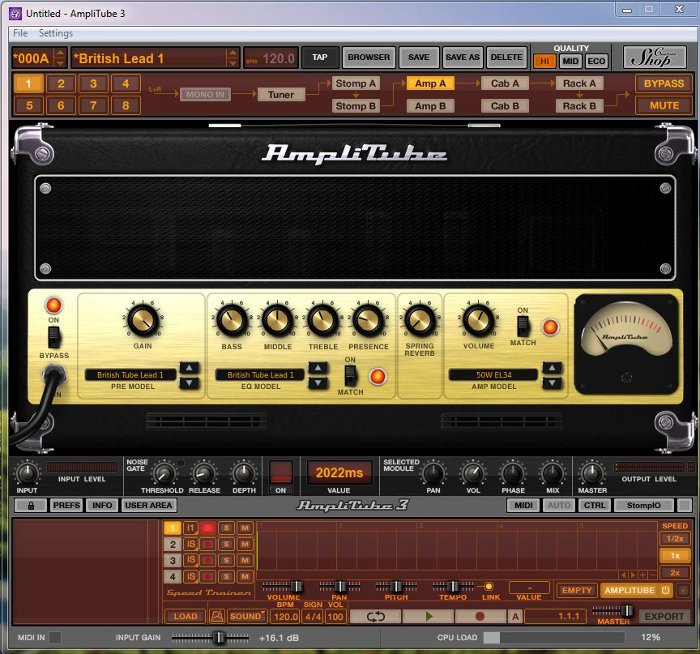Click the INPUT GAIN slider
Image resolution: width=700 pixels, height=654 pixels.
click(210, 638)
